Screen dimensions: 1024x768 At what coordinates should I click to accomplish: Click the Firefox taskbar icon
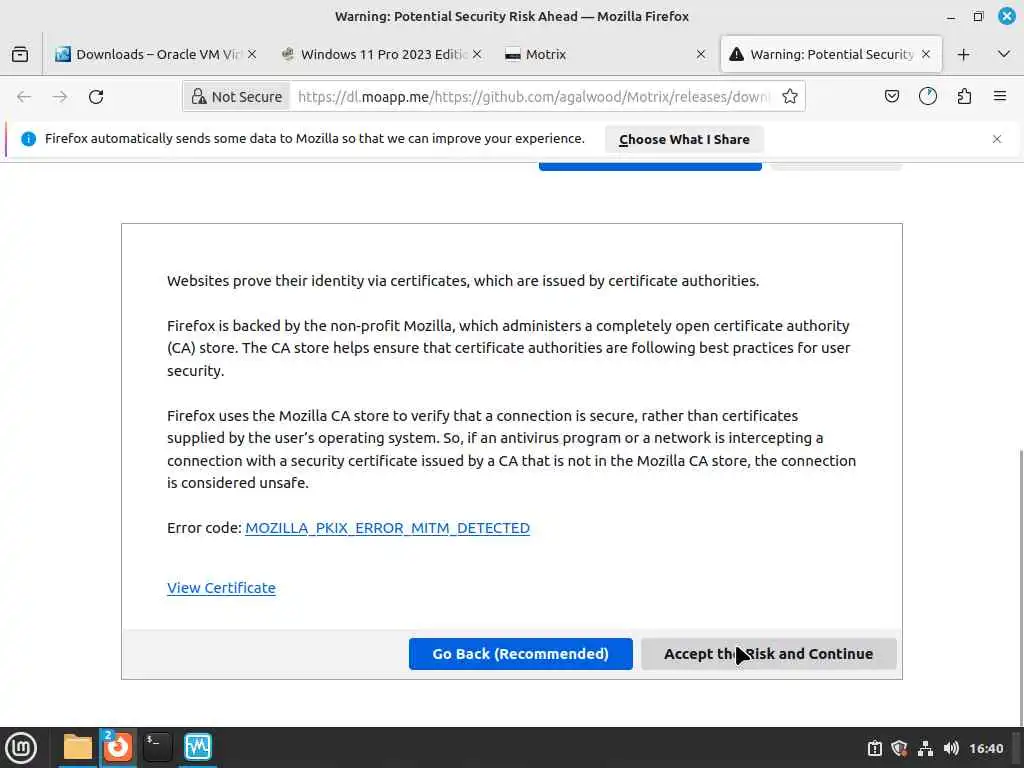pos(118,747)
